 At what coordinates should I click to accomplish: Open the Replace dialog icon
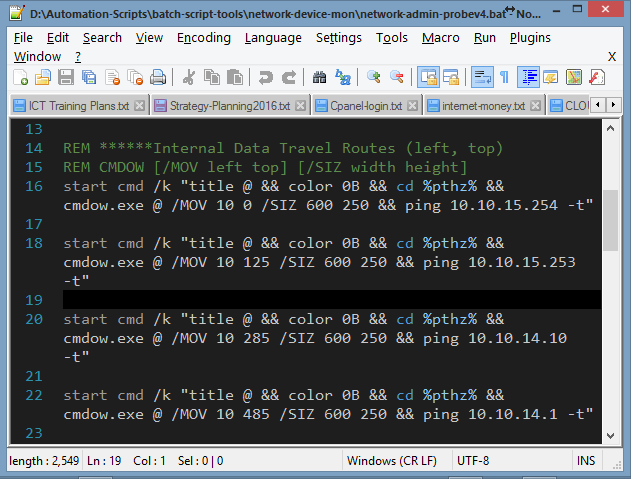pyautogui.click(x=343, y=77)
